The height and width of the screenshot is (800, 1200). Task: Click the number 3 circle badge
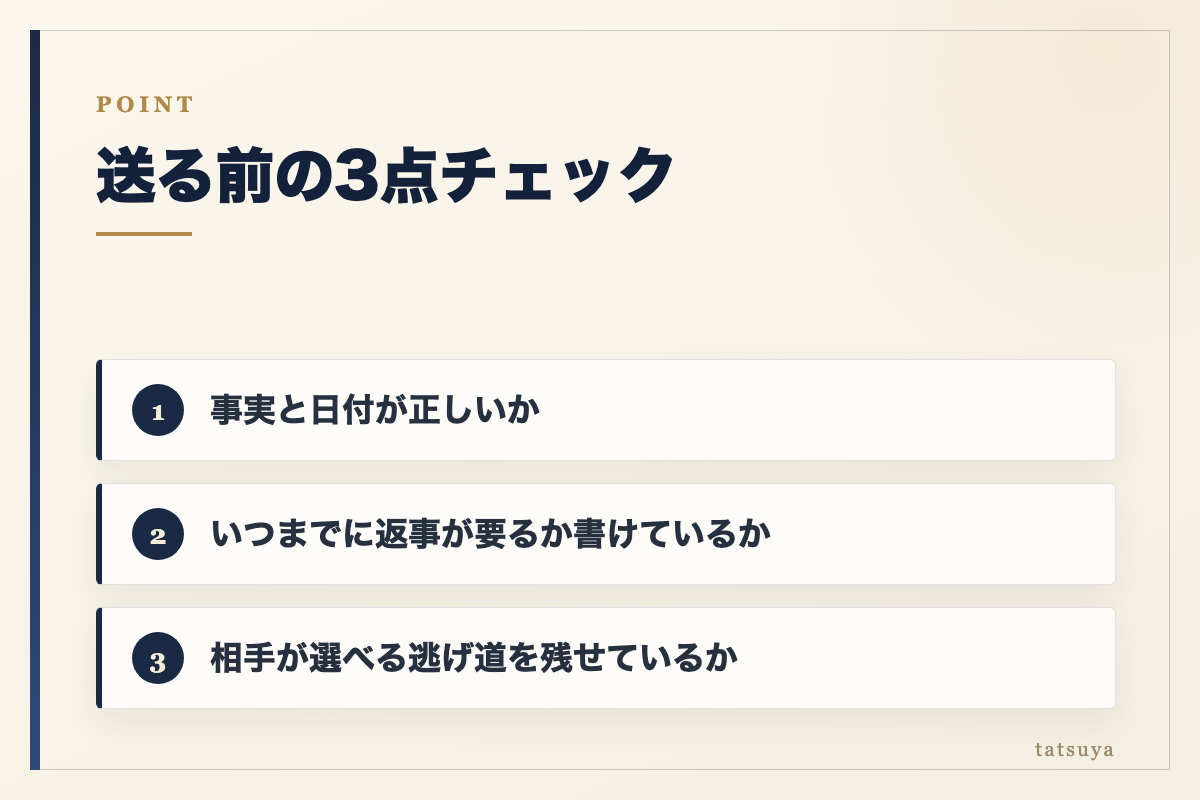point(158,658)
